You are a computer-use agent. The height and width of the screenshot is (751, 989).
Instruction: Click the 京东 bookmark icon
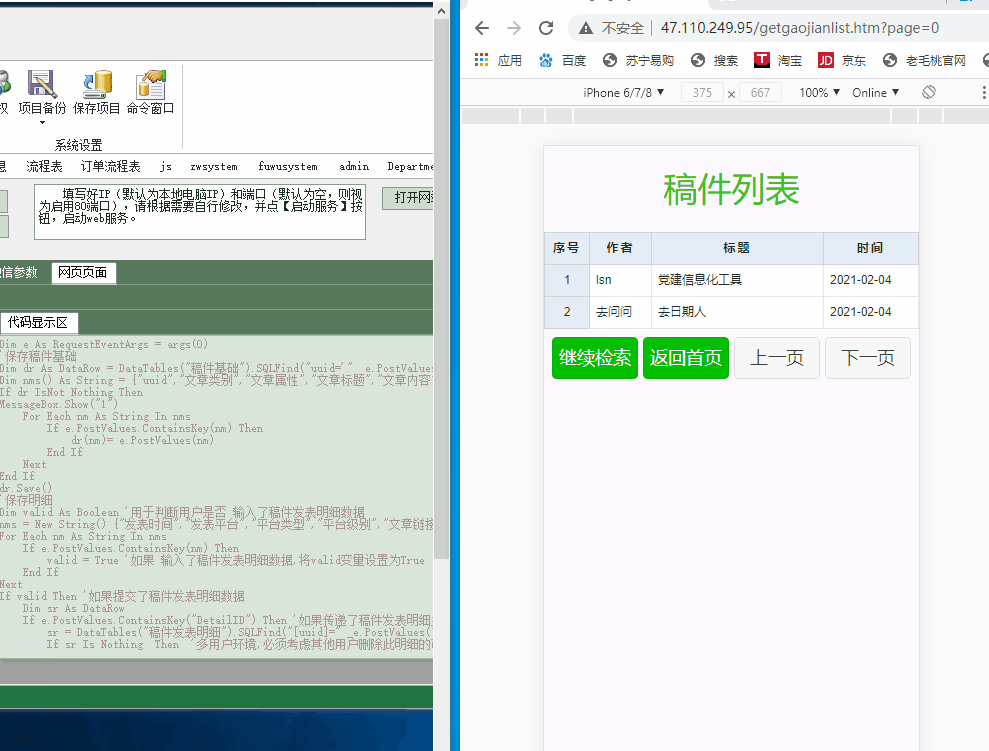tap(827, 60)
